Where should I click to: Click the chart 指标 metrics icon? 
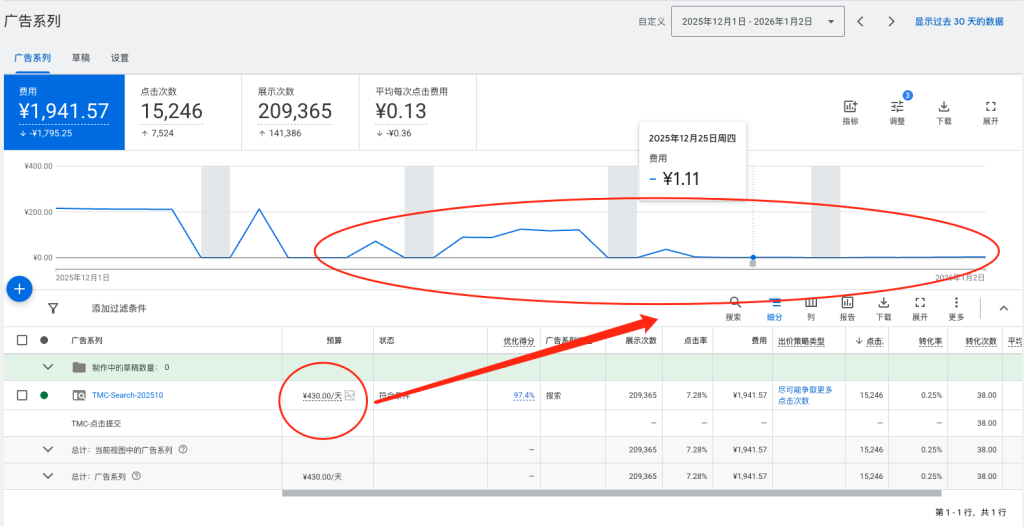pos(850,106)
